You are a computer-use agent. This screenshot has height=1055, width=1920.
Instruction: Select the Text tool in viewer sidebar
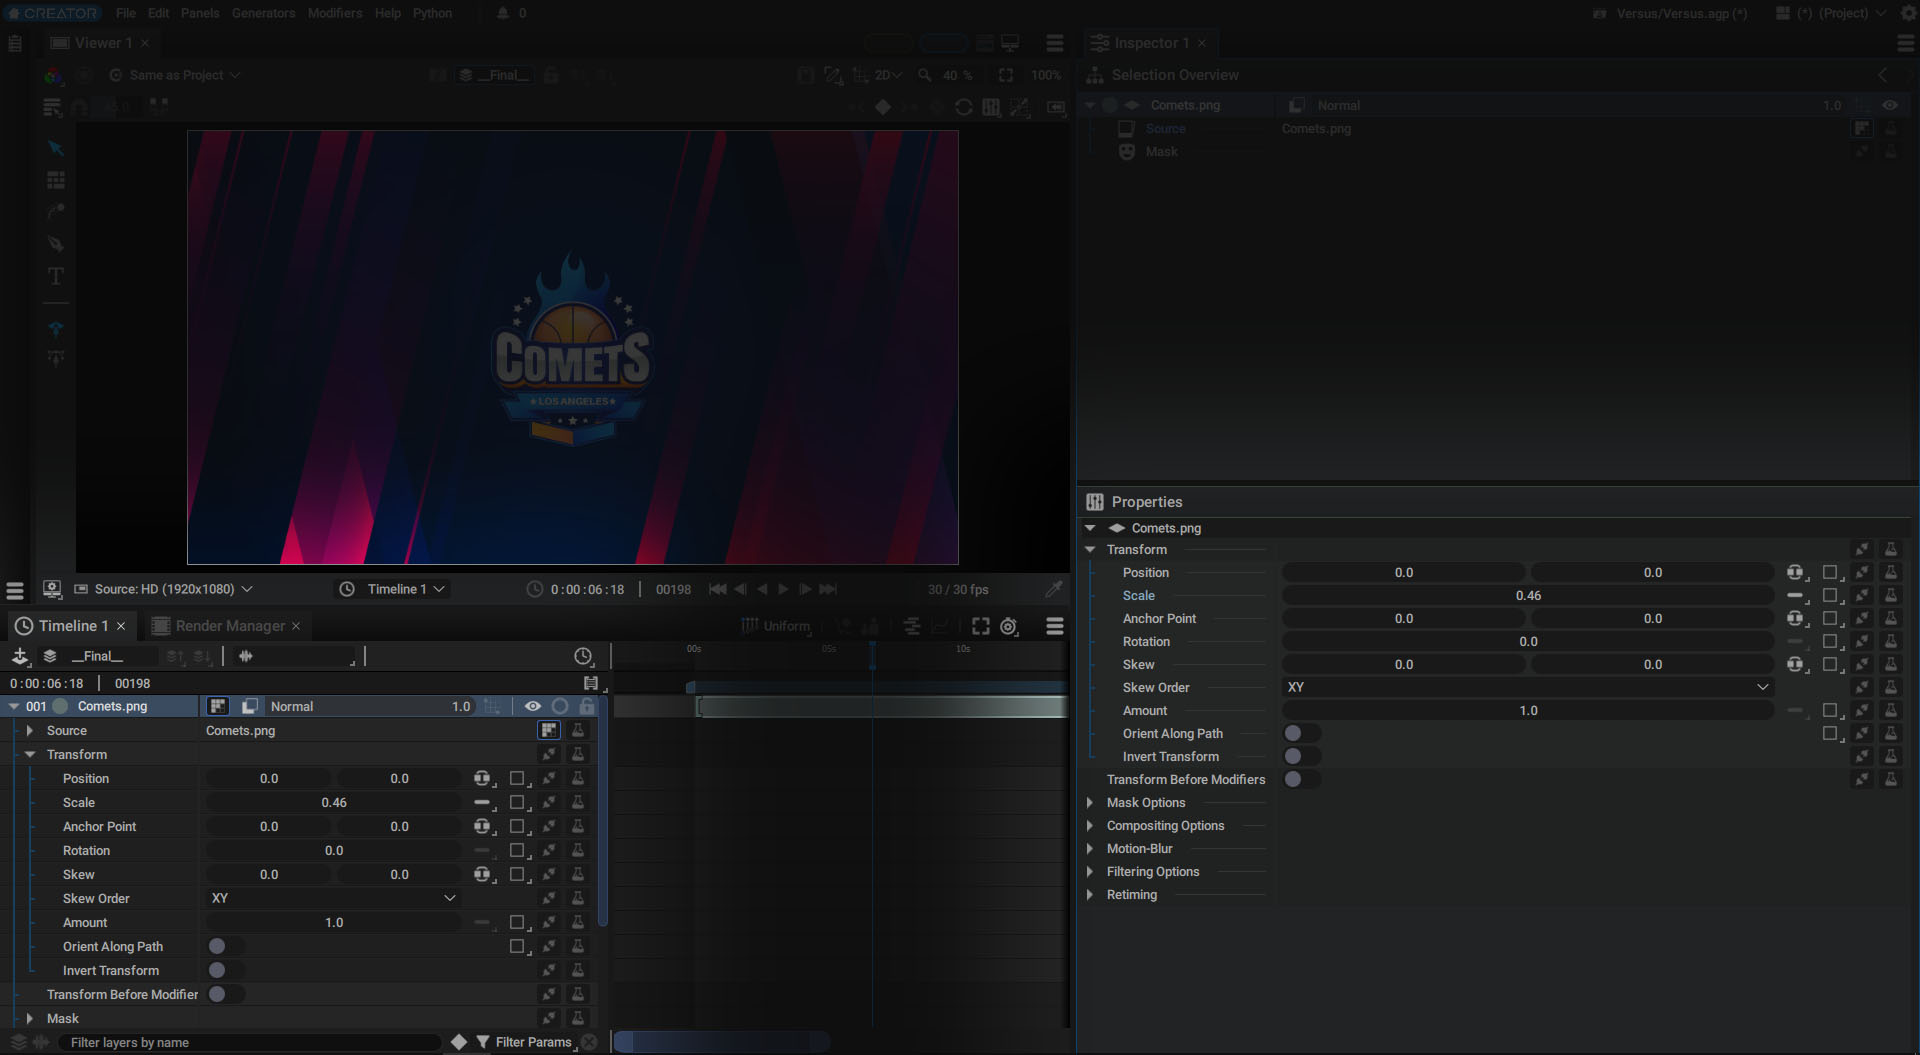(56, 276)
